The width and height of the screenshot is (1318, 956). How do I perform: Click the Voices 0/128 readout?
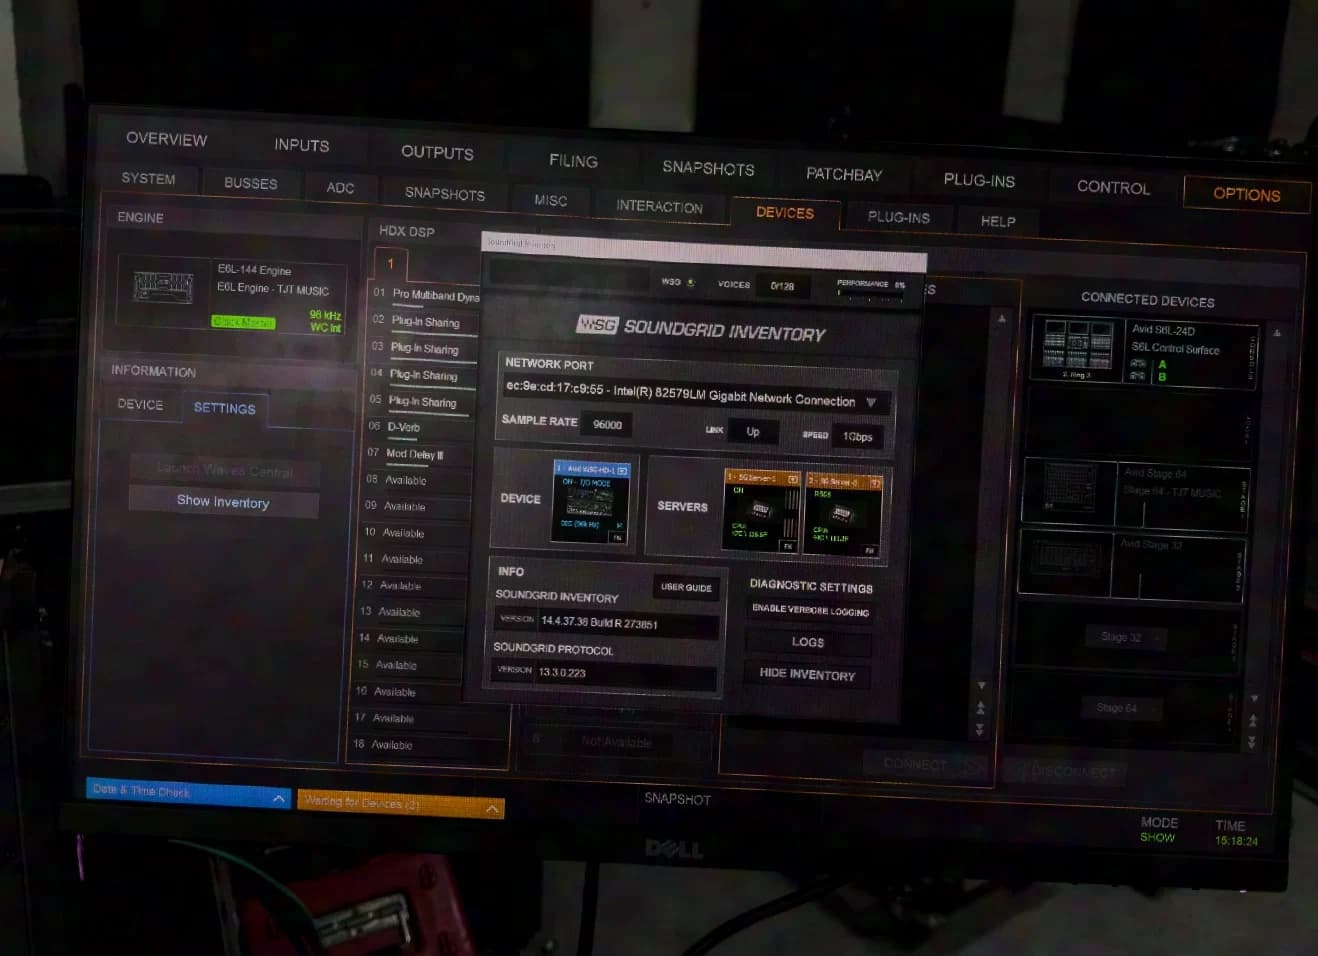[x=782, y=286]
